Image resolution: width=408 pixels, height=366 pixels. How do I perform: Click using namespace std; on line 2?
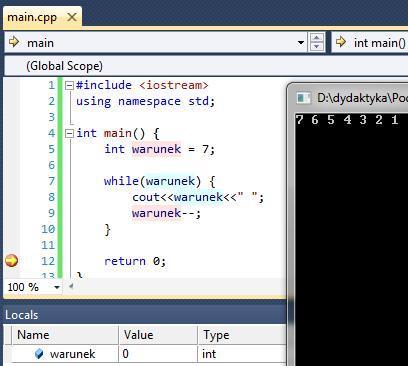146,101
